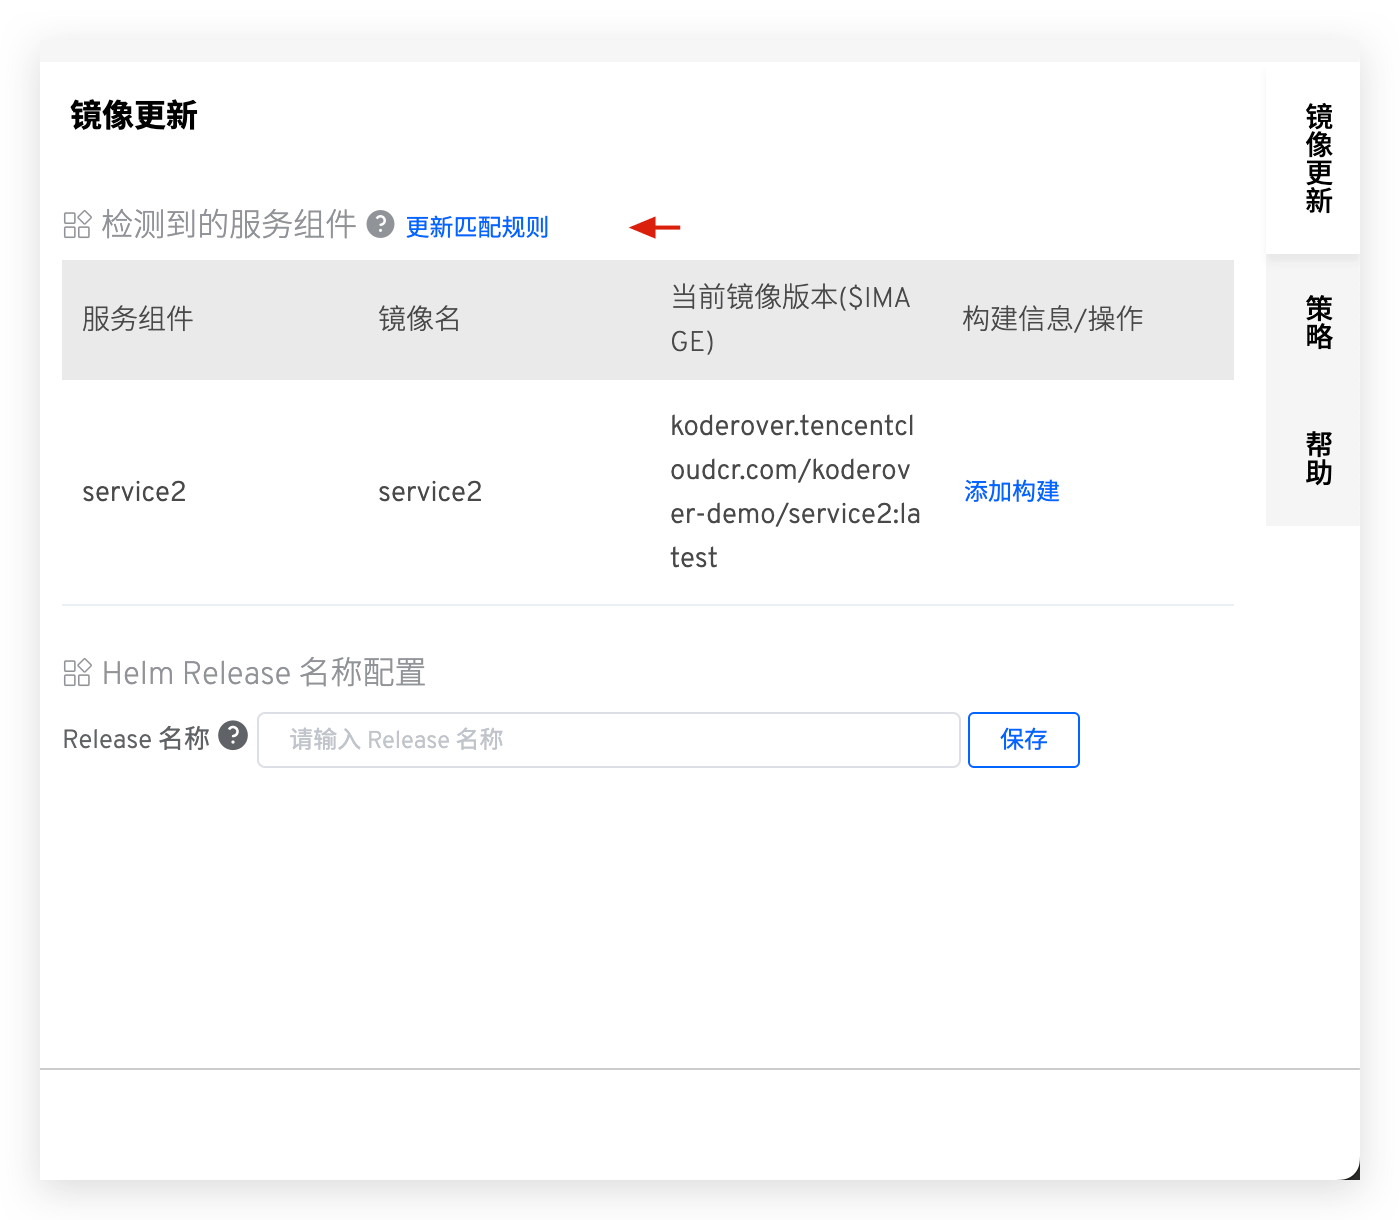1400x1220 pixels.
Task: Click the 构建信息/操作 column header
Action: (1052, 319)
